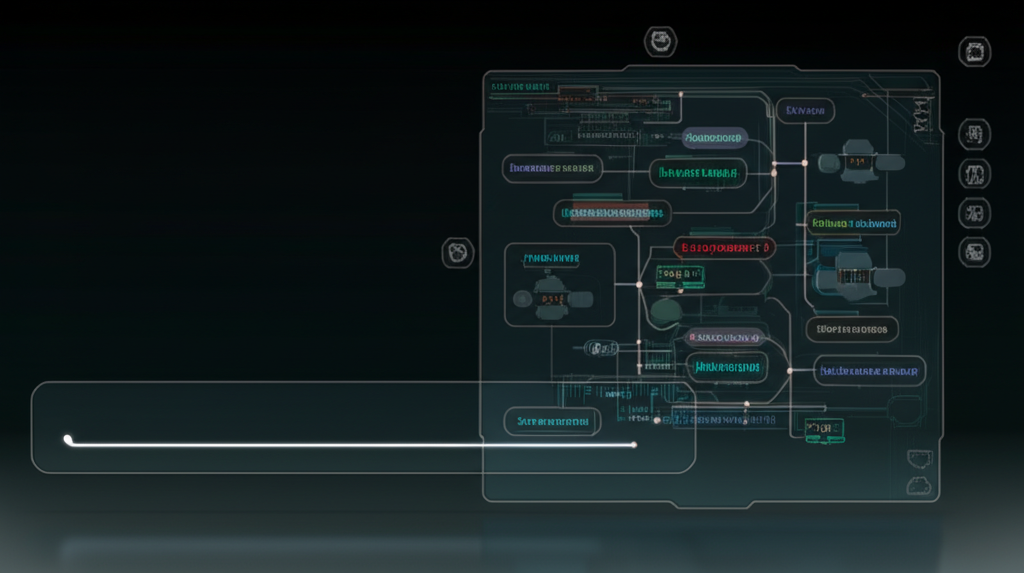
Task: Select the red-outlined node with red text
Action: coord(724,247)
